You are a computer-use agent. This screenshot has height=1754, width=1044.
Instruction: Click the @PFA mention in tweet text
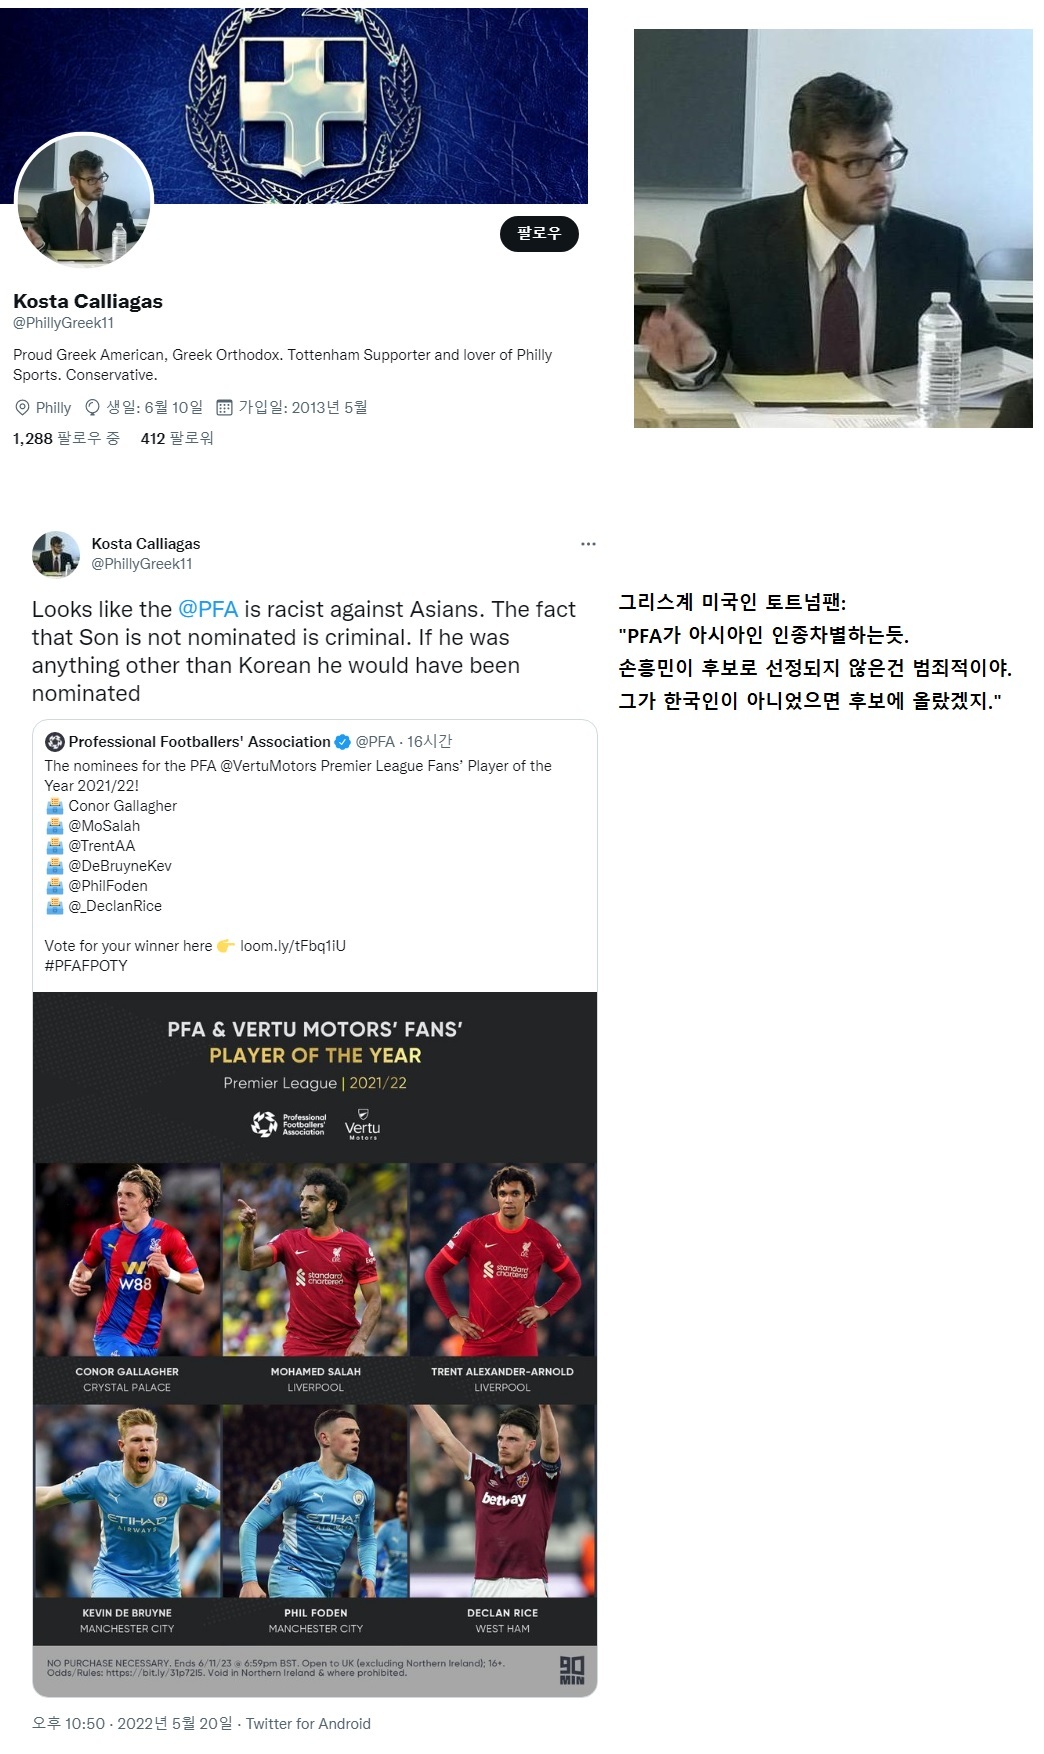tap(208, 609)
